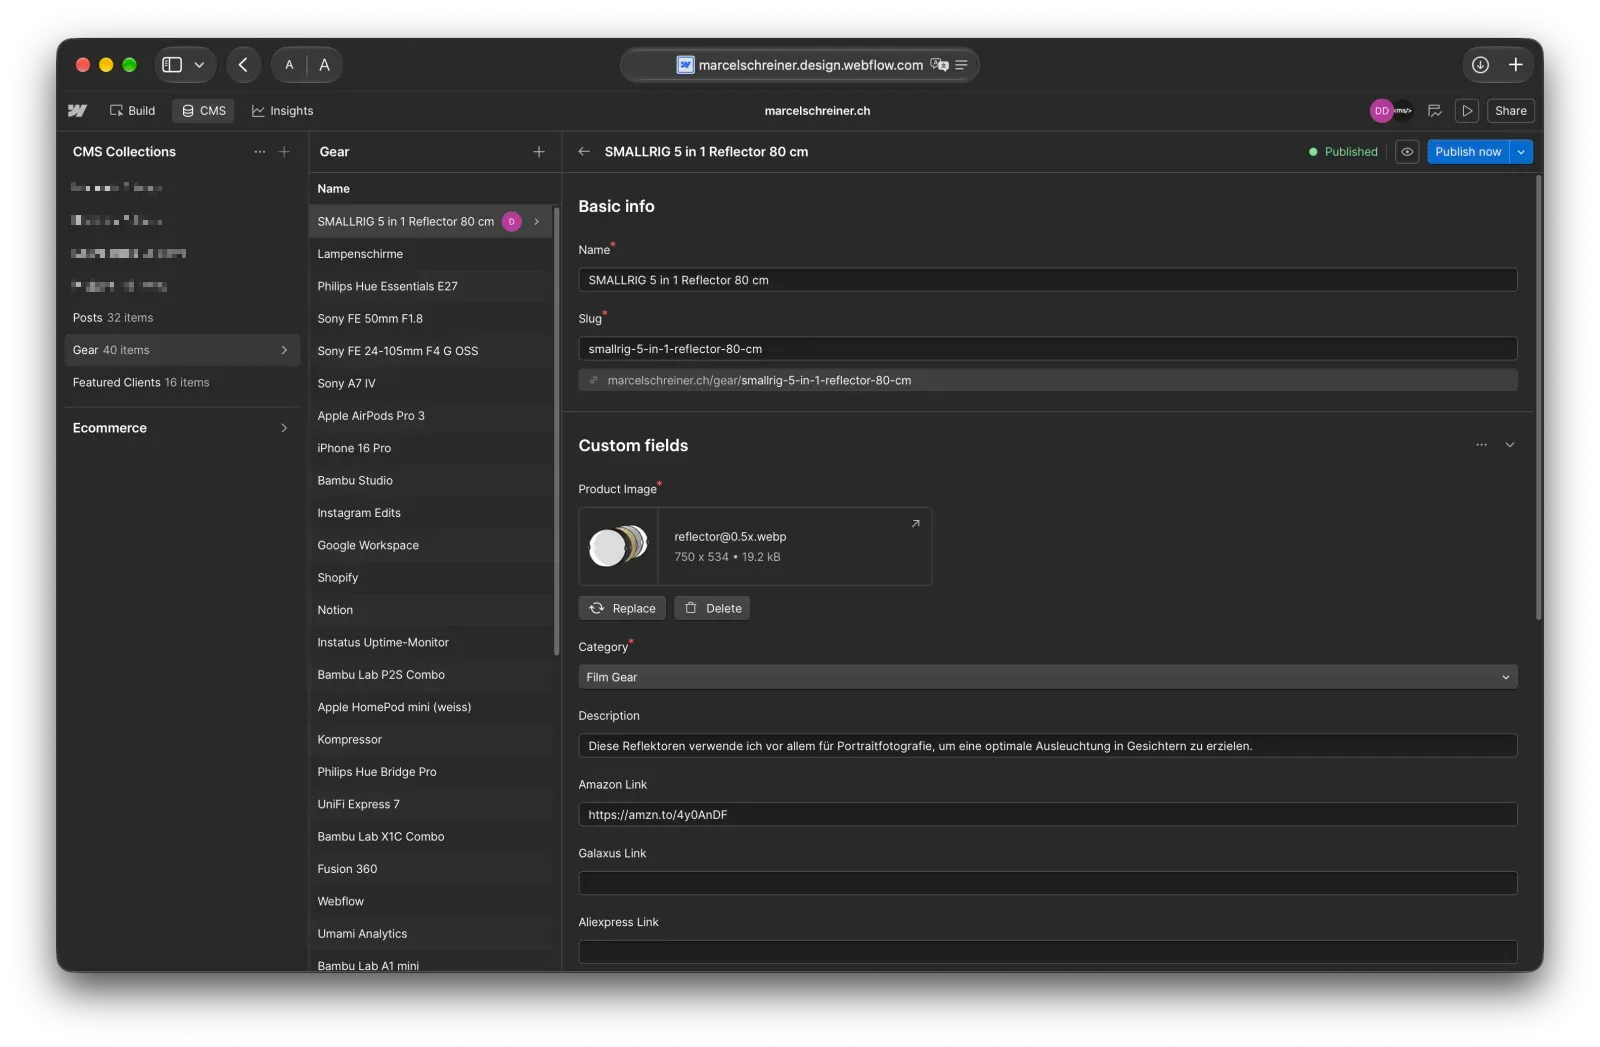1600x1047 pixels.
Task: Click the D avatar on SMALLRIG row
Action: [x=511, y=222]
